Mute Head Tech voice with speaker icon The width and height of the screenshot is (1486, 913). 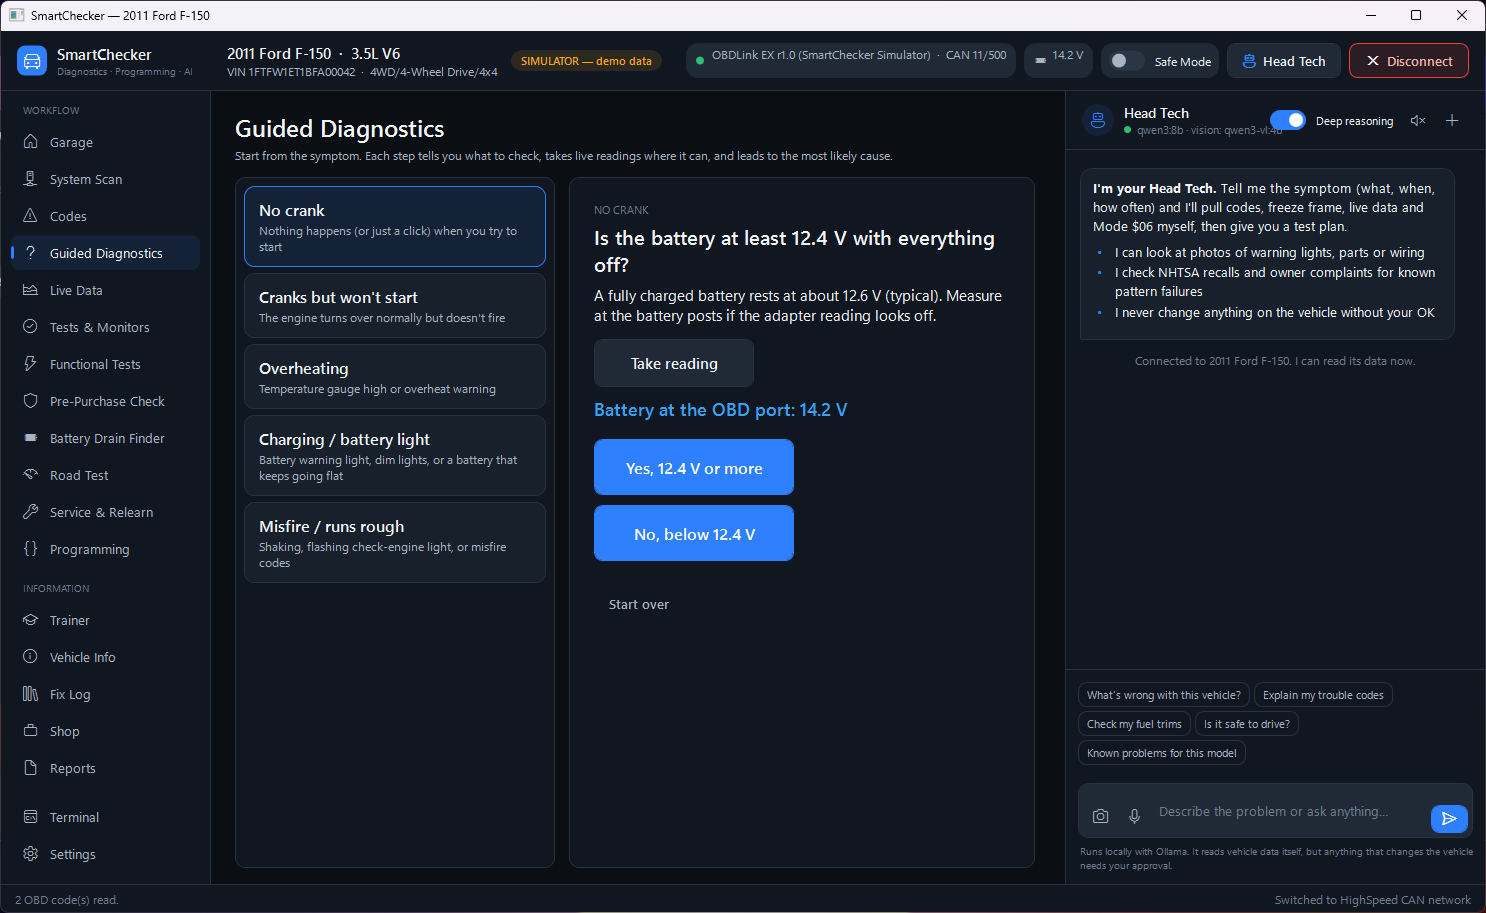coord(1418,121)
